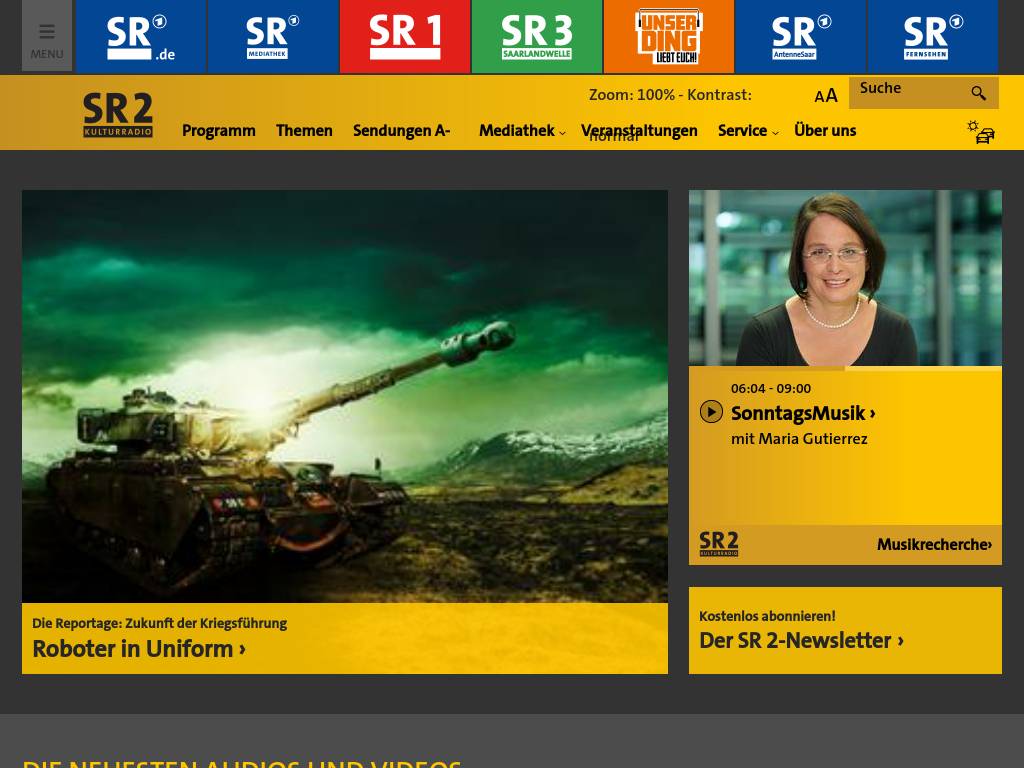Open the SR AntenneSaar station tile

coord(800,37)
